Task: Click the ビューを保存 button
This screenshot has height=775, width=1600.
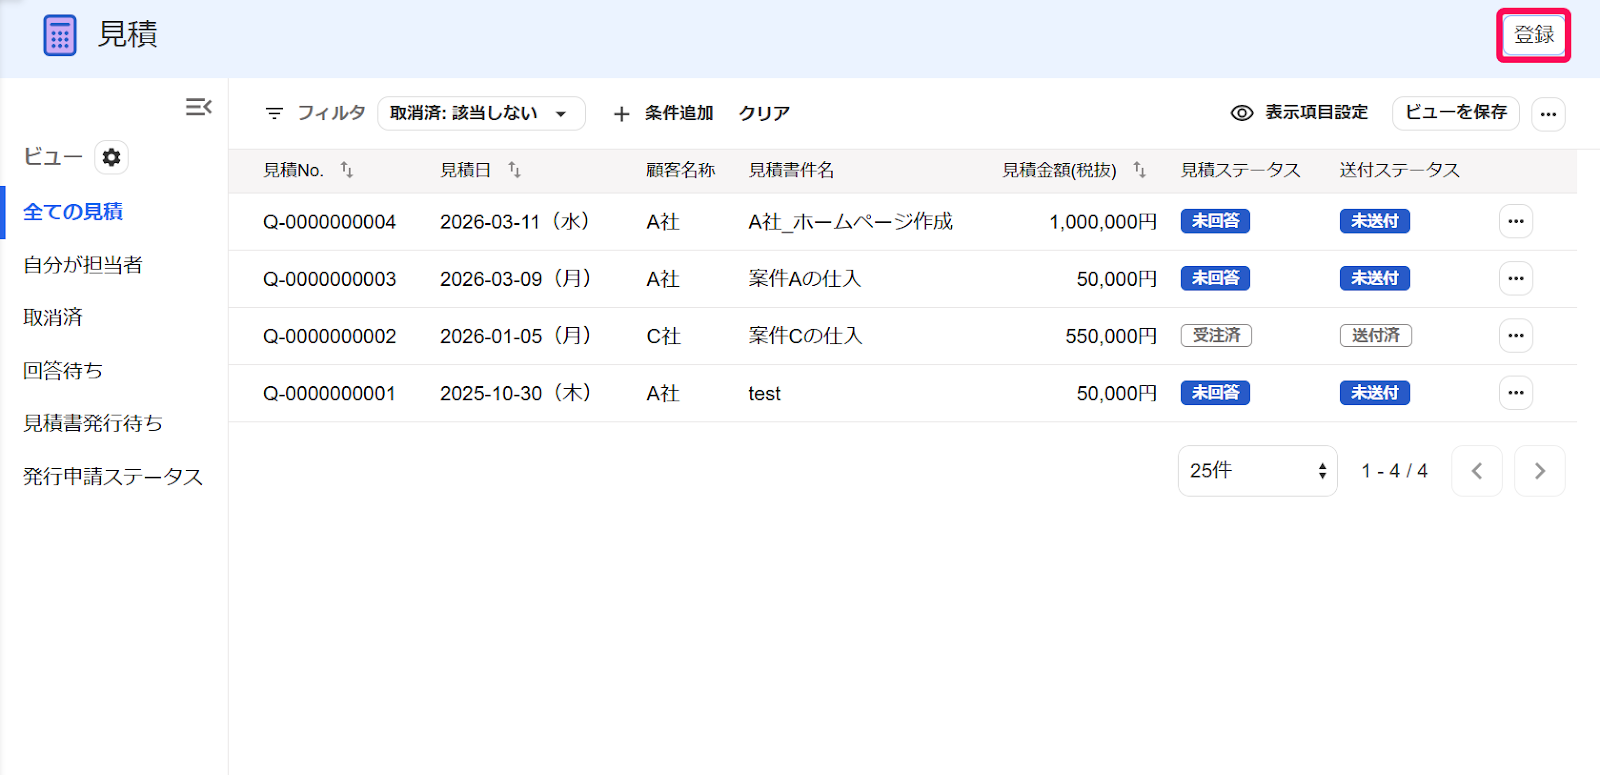Action: click(1456, 113)
